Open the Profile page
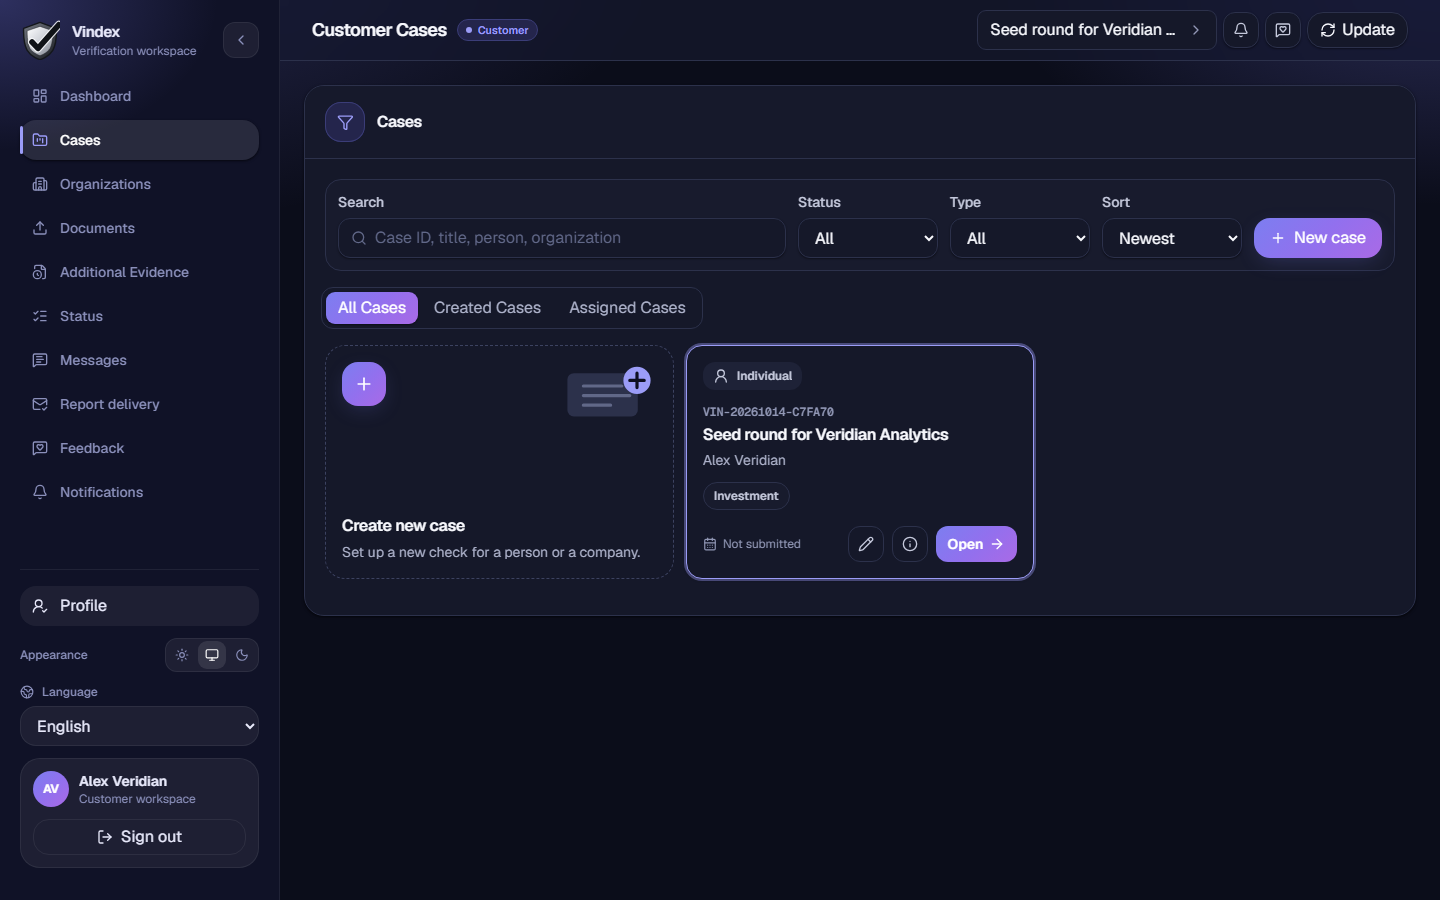 139,606
